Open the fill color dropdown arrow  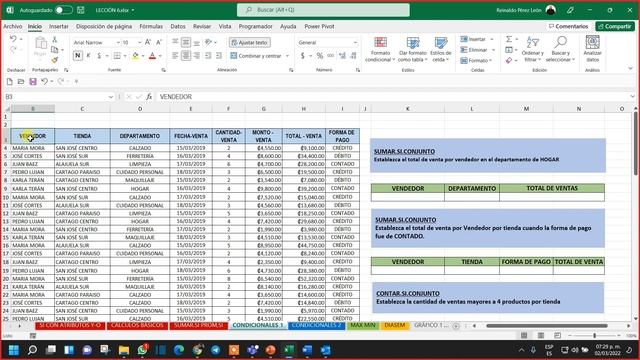(143, 56)
